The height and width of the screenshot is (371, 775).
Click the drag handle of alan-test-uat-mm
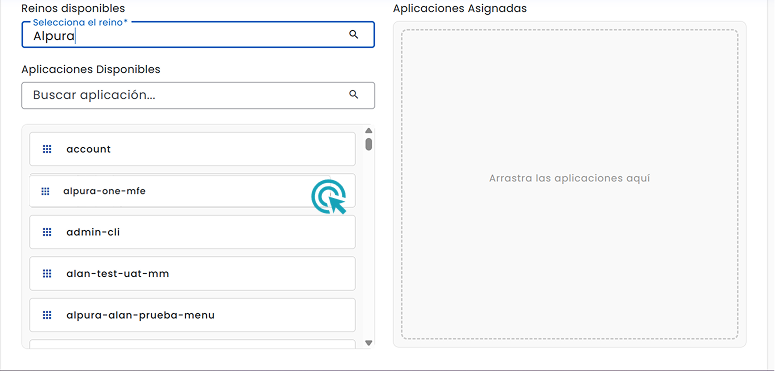click(47, 274)
